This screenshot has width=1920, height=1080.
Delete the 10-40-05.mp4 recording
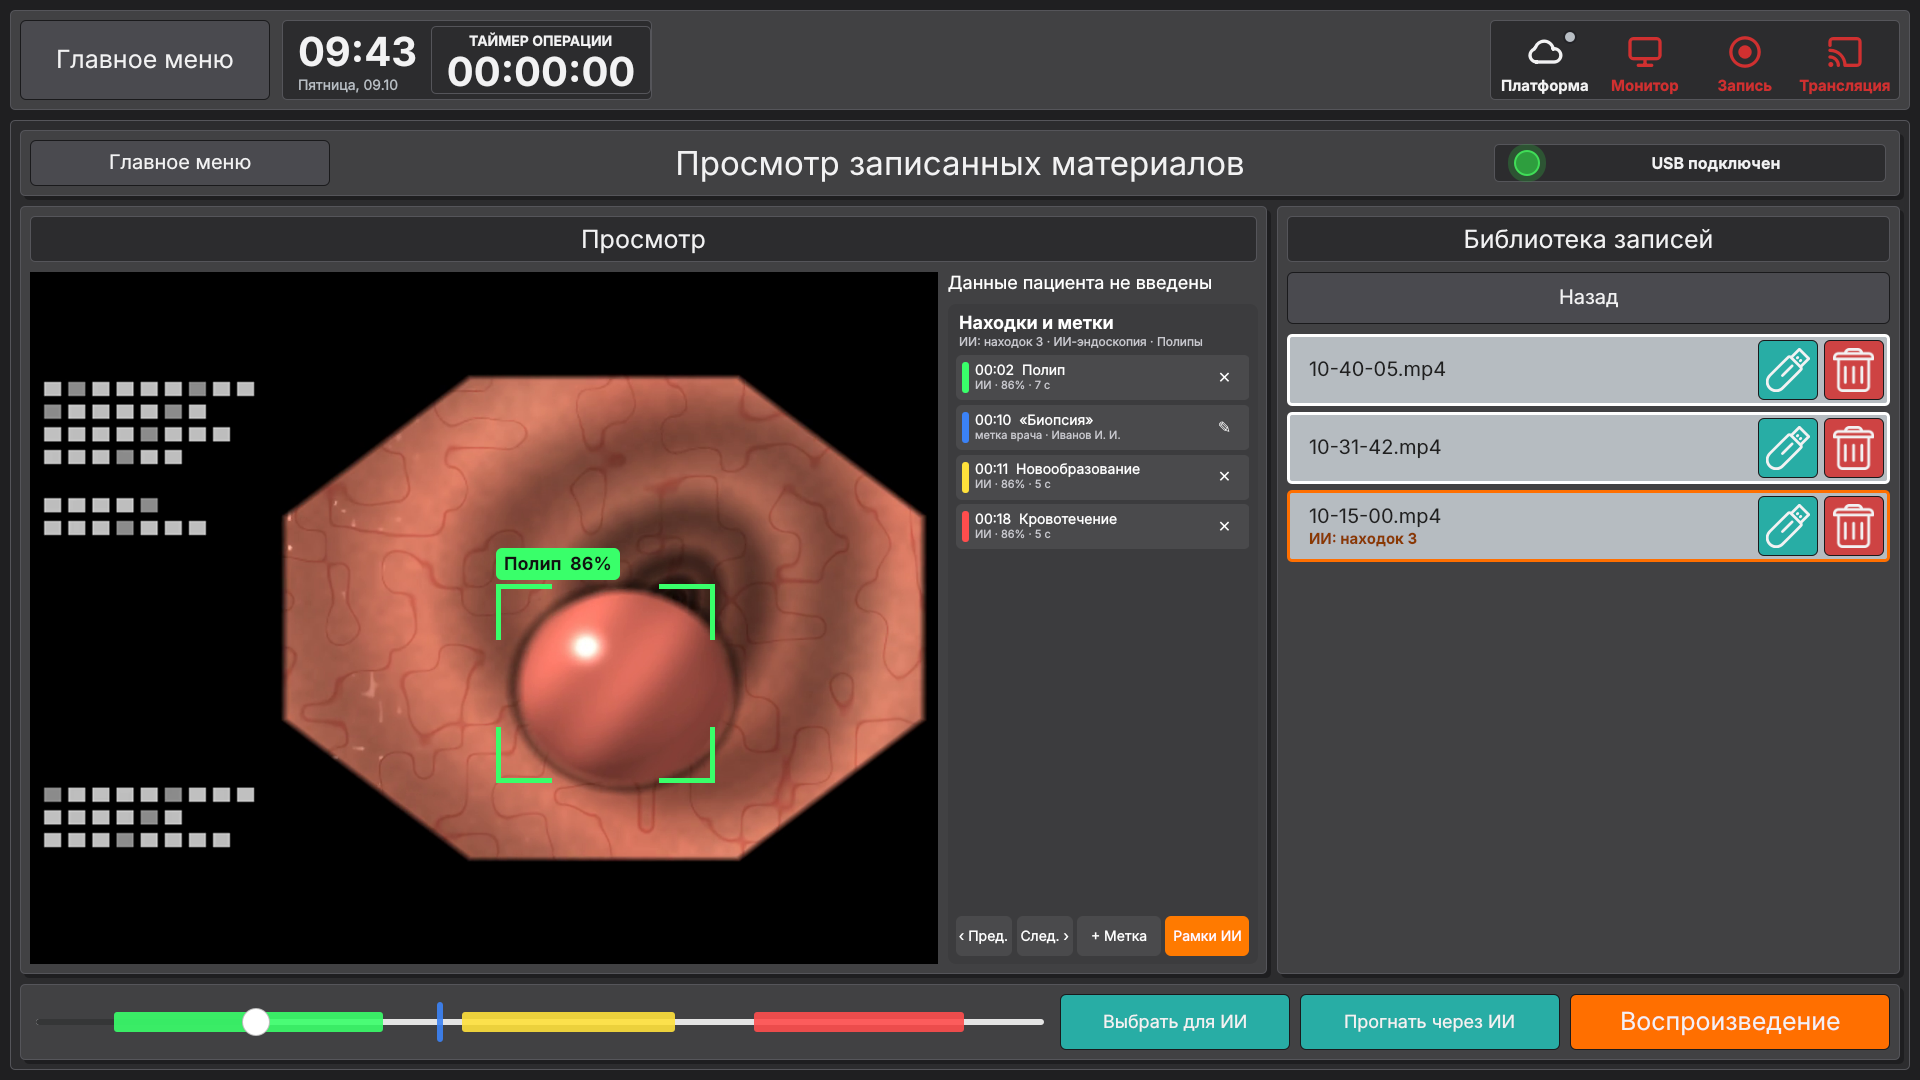[1853, 370]
